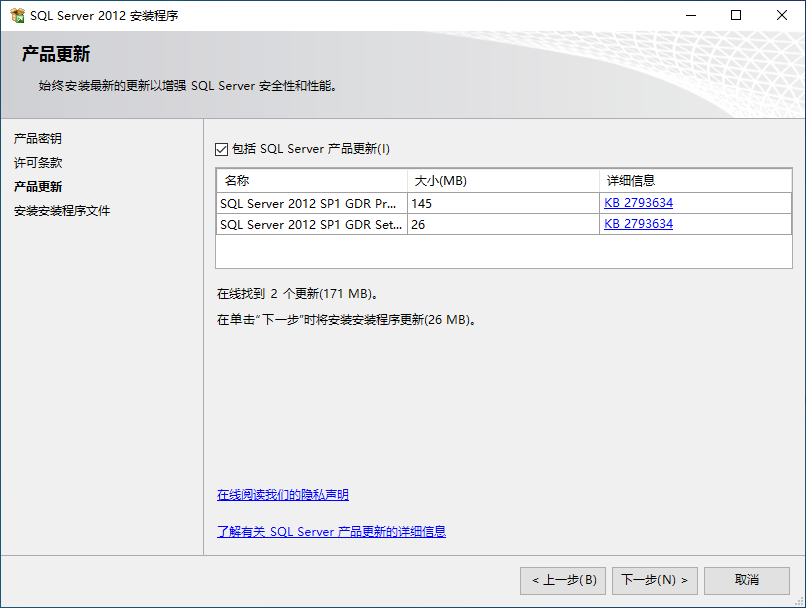Click the 名称 column header
This screenshot has width=806, height=608.
click(312, 181)
